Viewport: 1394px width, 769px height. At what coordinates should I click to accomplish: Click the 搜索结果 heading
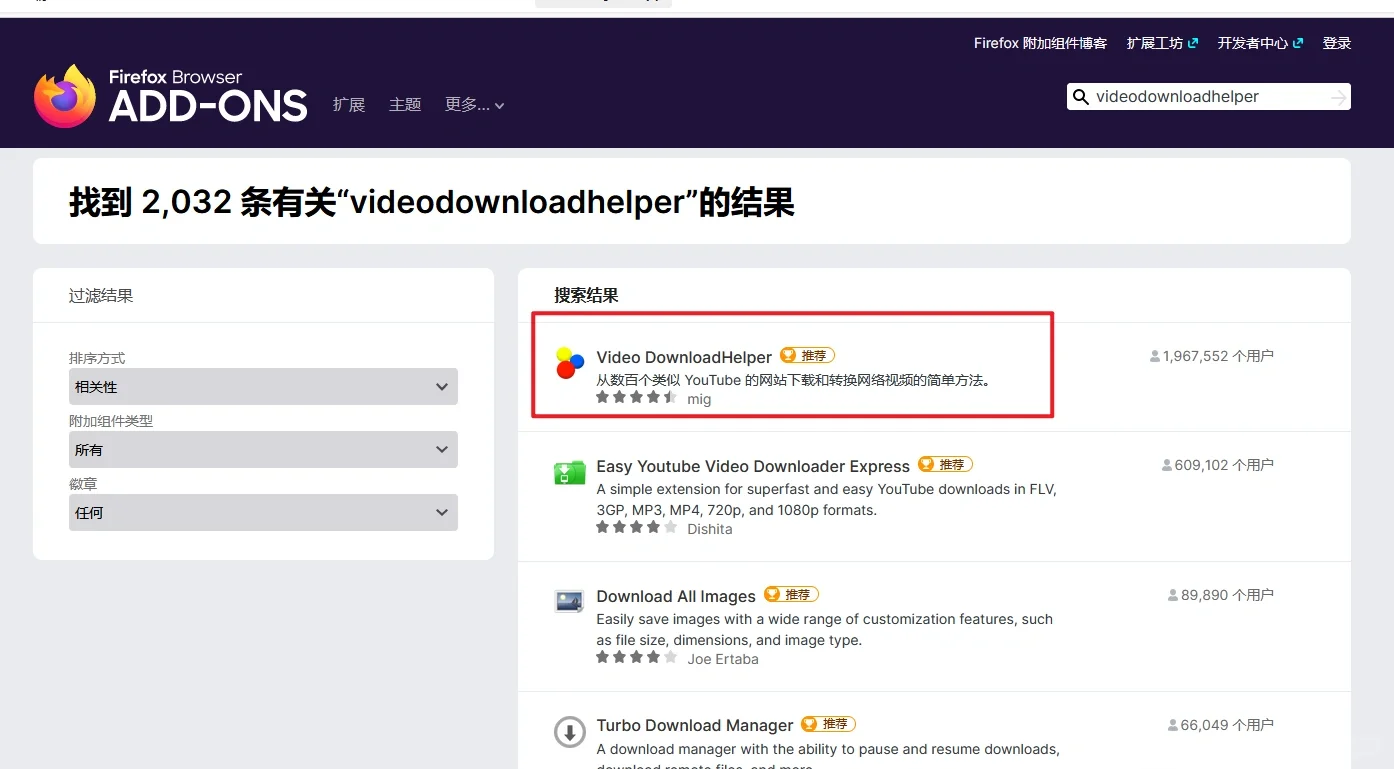pyautogui.click(x=586, y=295)
